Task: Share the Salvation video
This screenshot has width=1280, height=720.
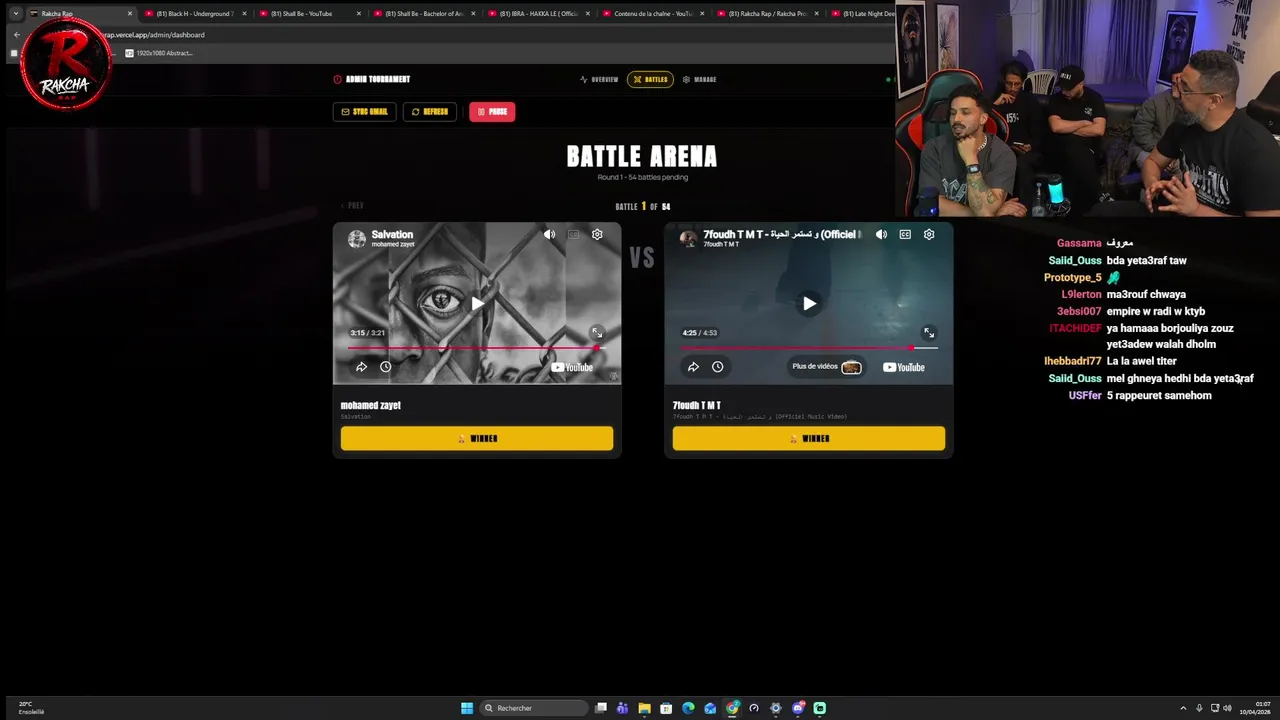Action: [361, 367]
